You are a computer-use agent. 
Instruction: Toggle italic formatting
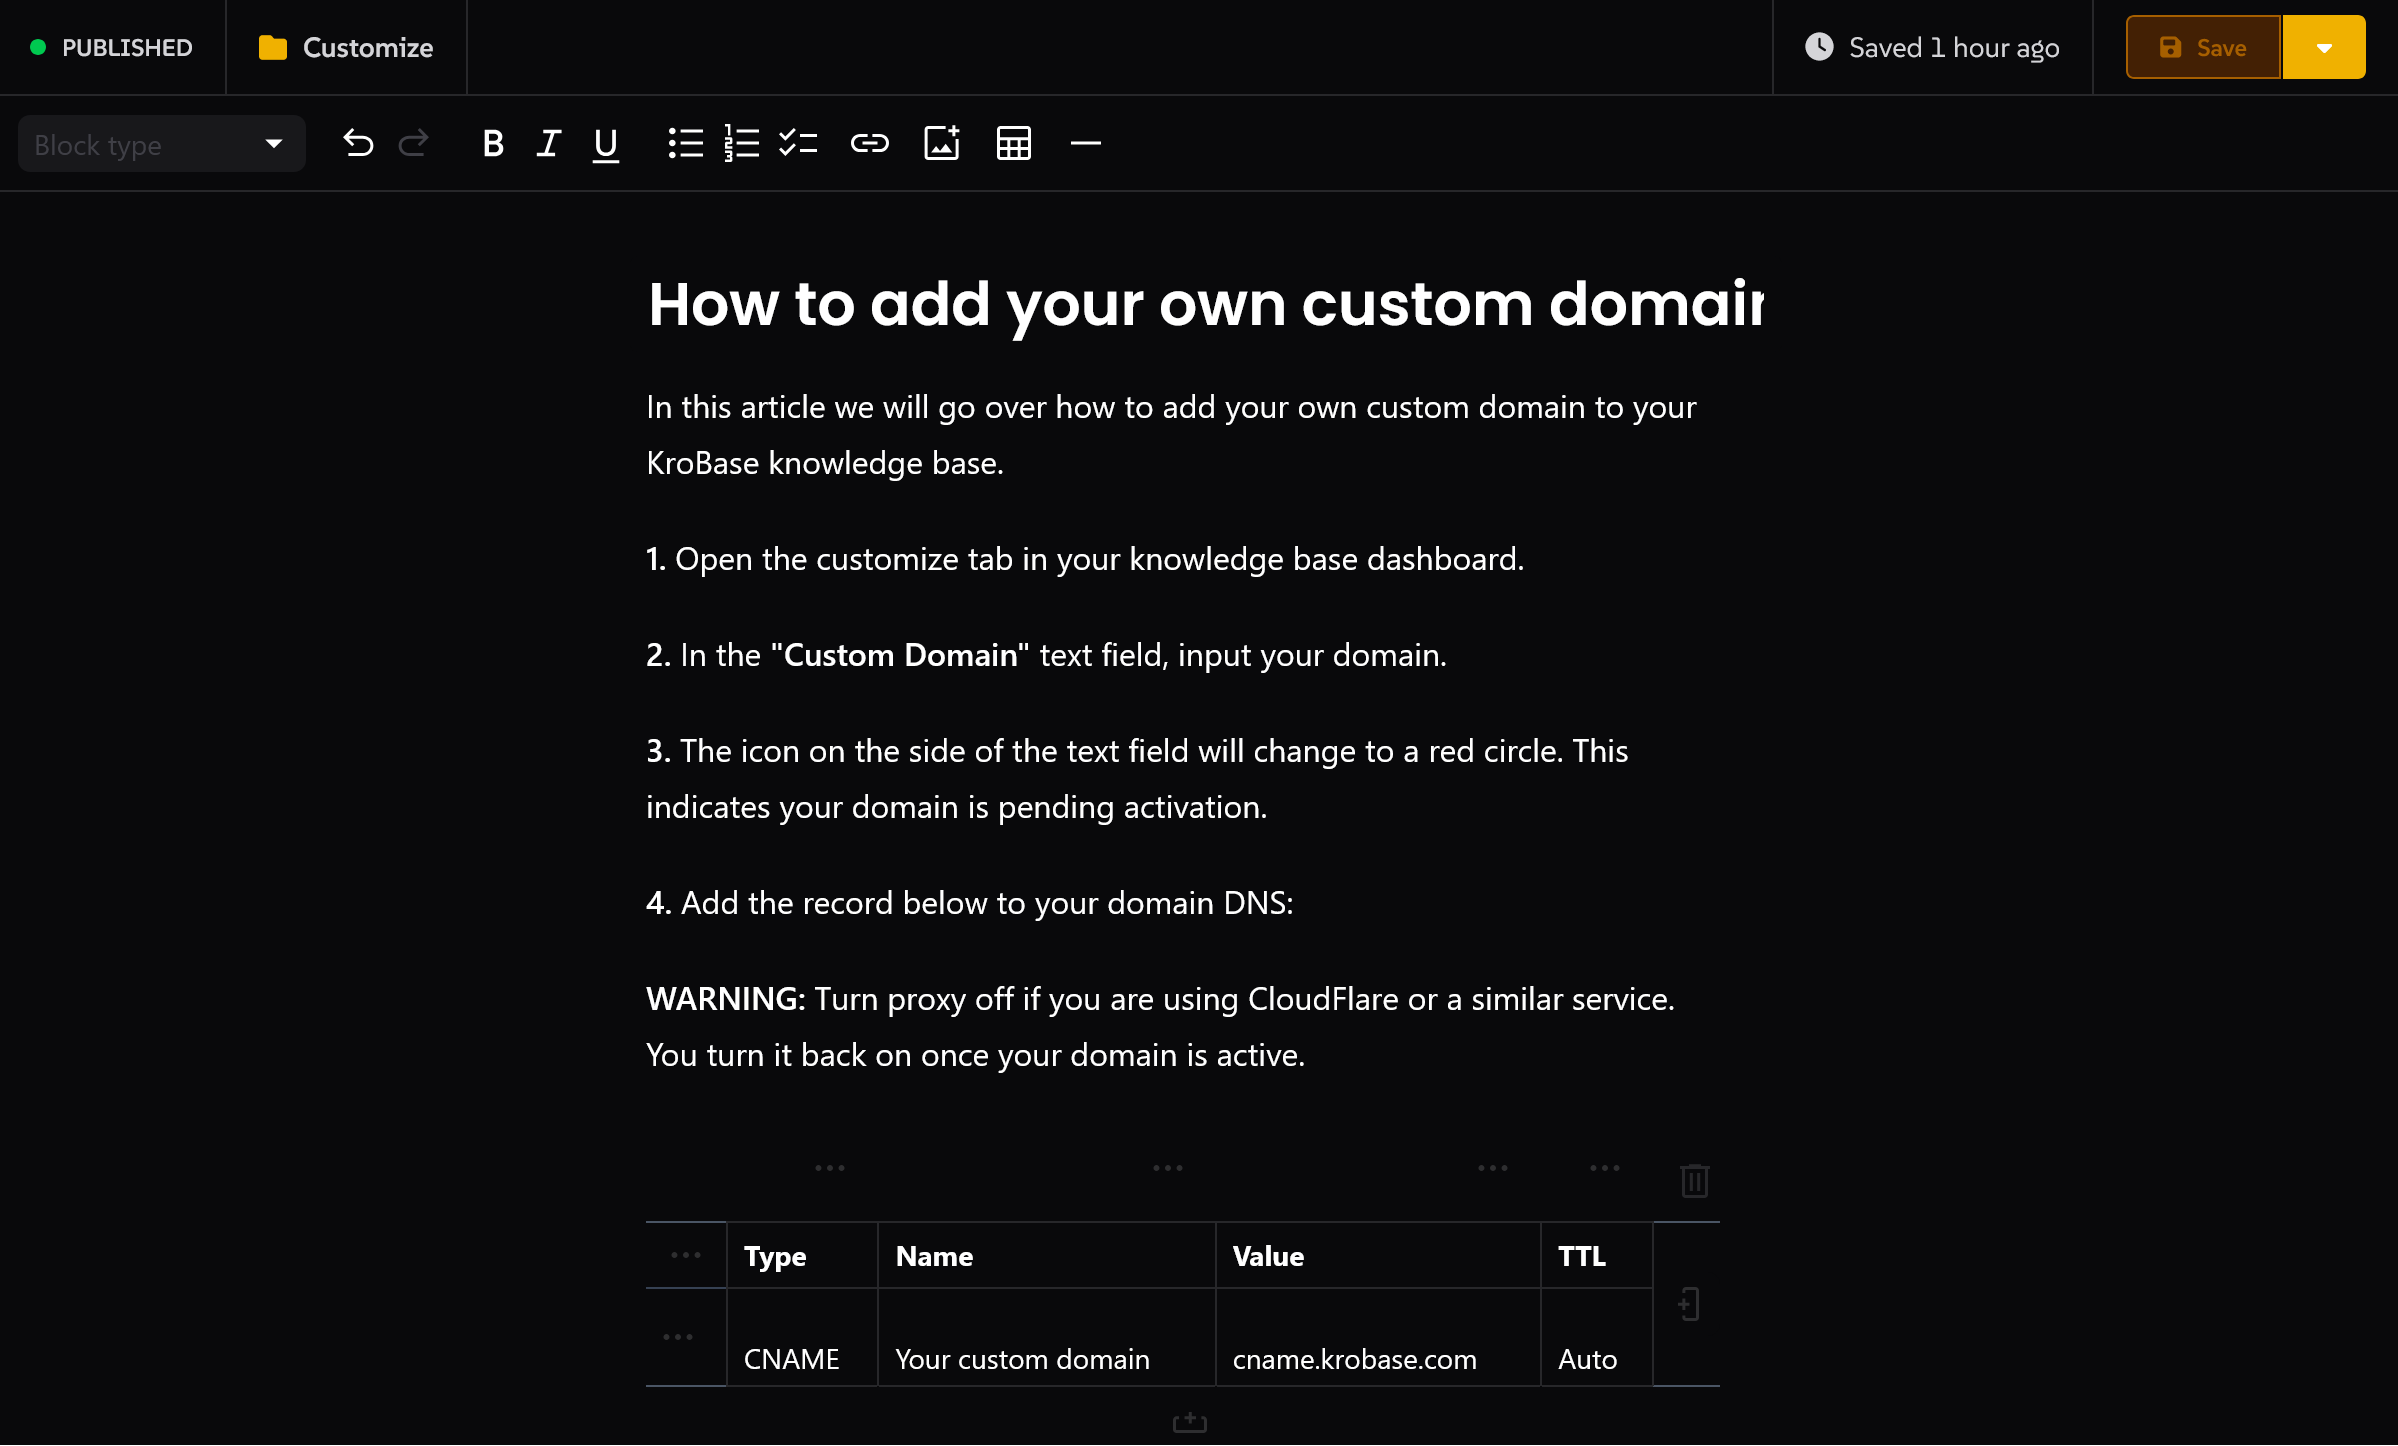[x=548, y=144]
